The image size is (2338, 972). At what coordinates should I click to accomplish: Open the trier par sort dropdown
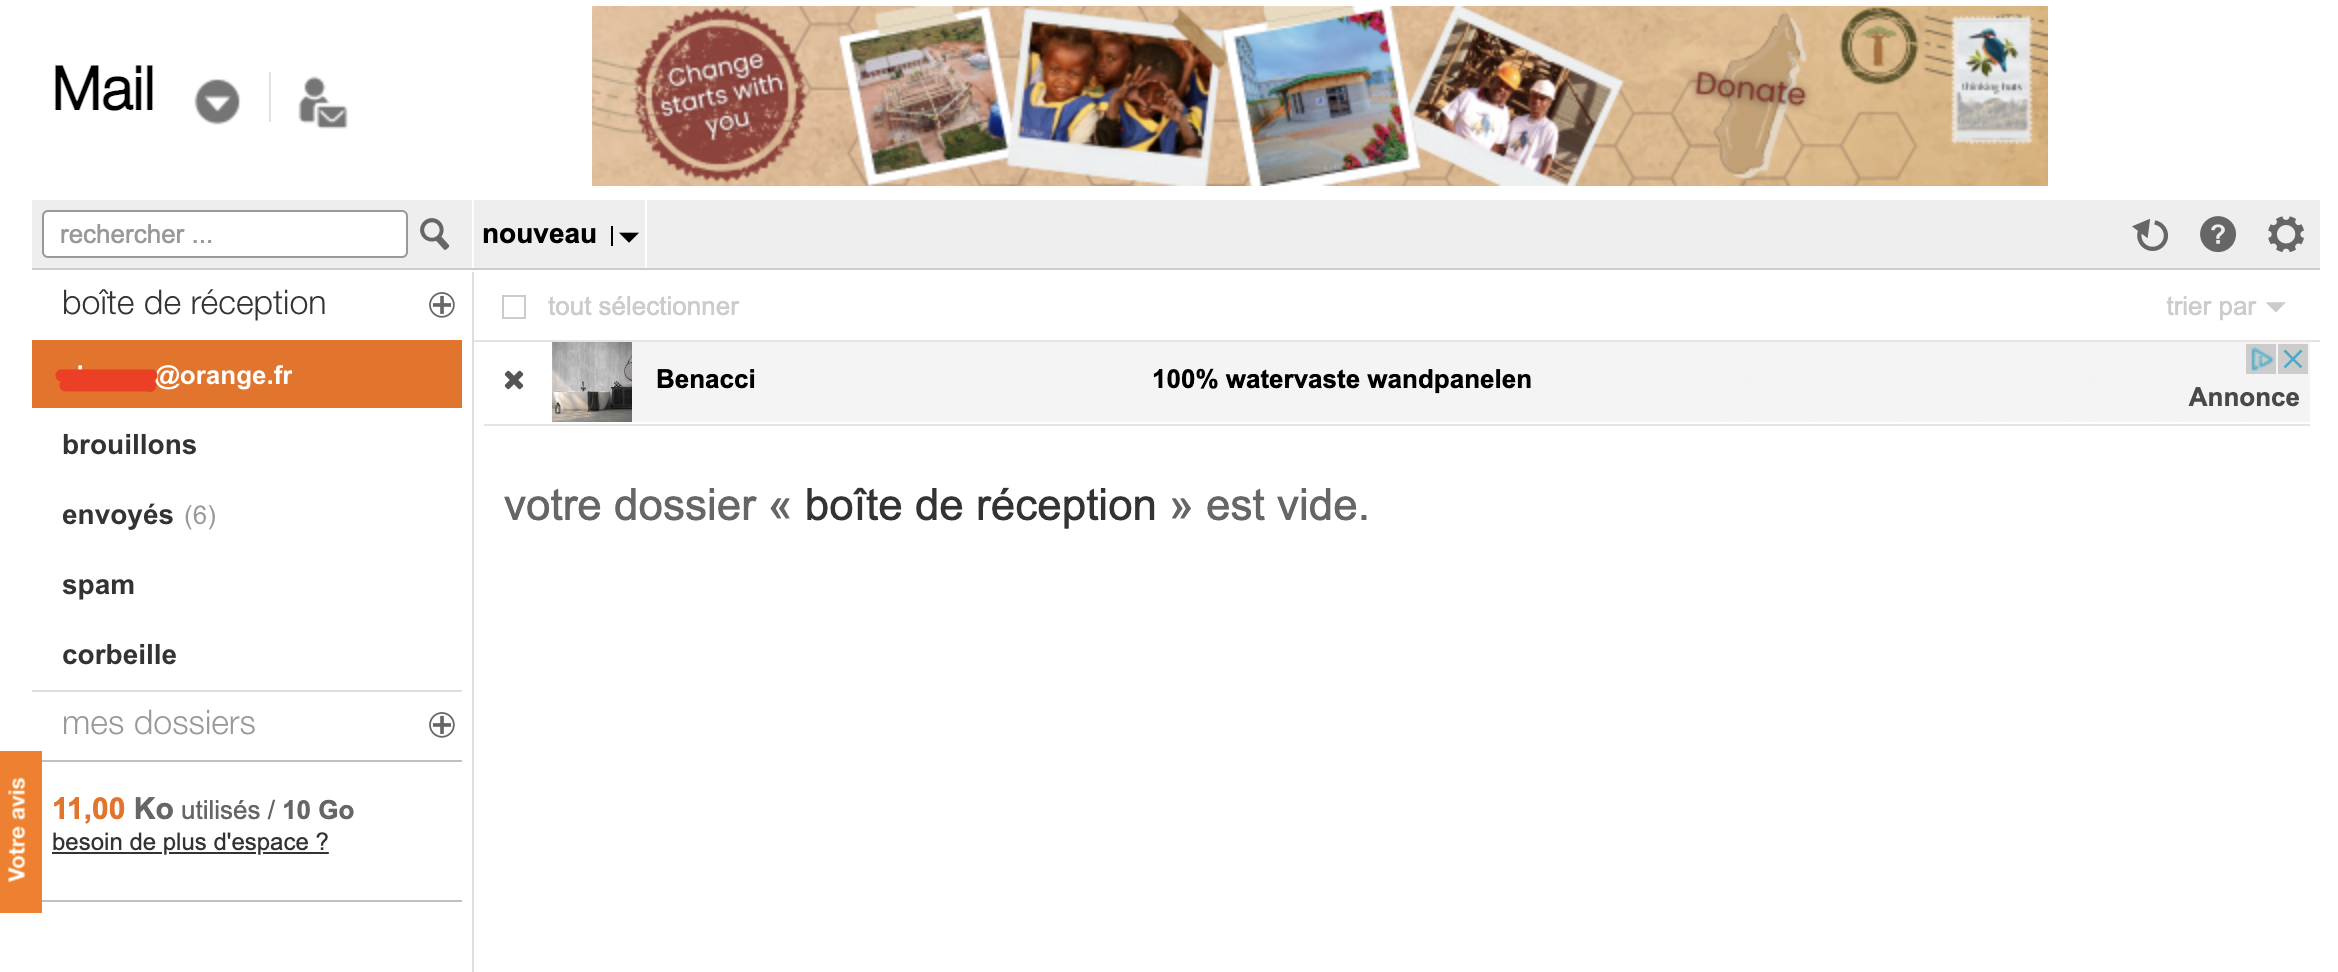2225,307
